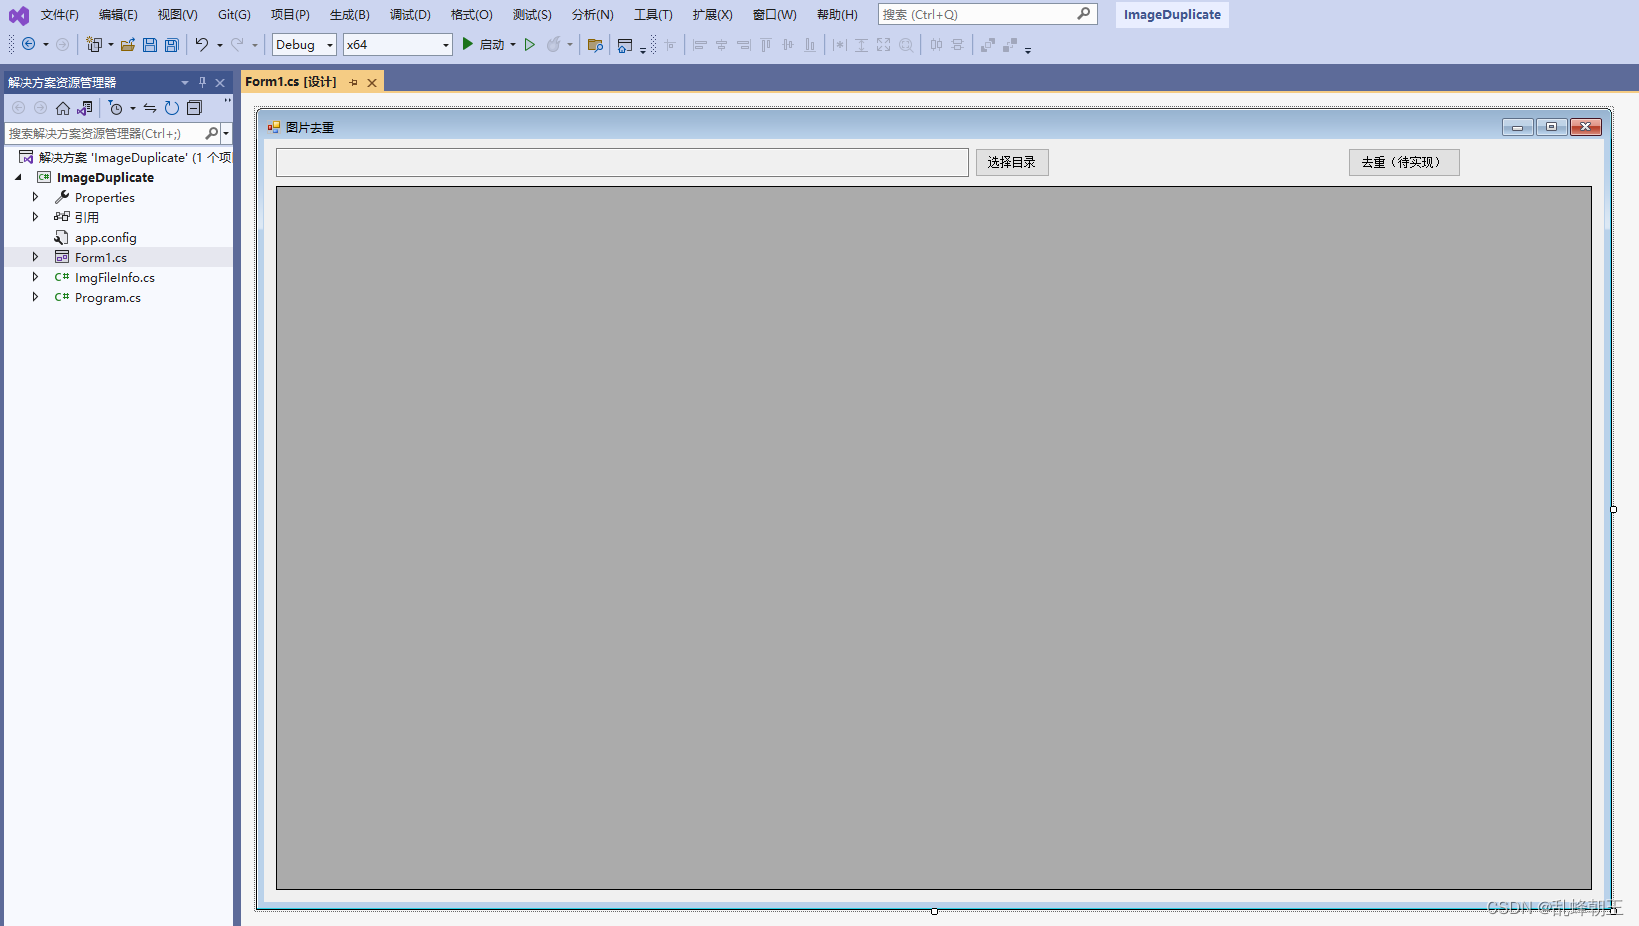Expand the Program.cs tree node
Image resolution: width=1639 pixels, height=926 pixels.
35,297
